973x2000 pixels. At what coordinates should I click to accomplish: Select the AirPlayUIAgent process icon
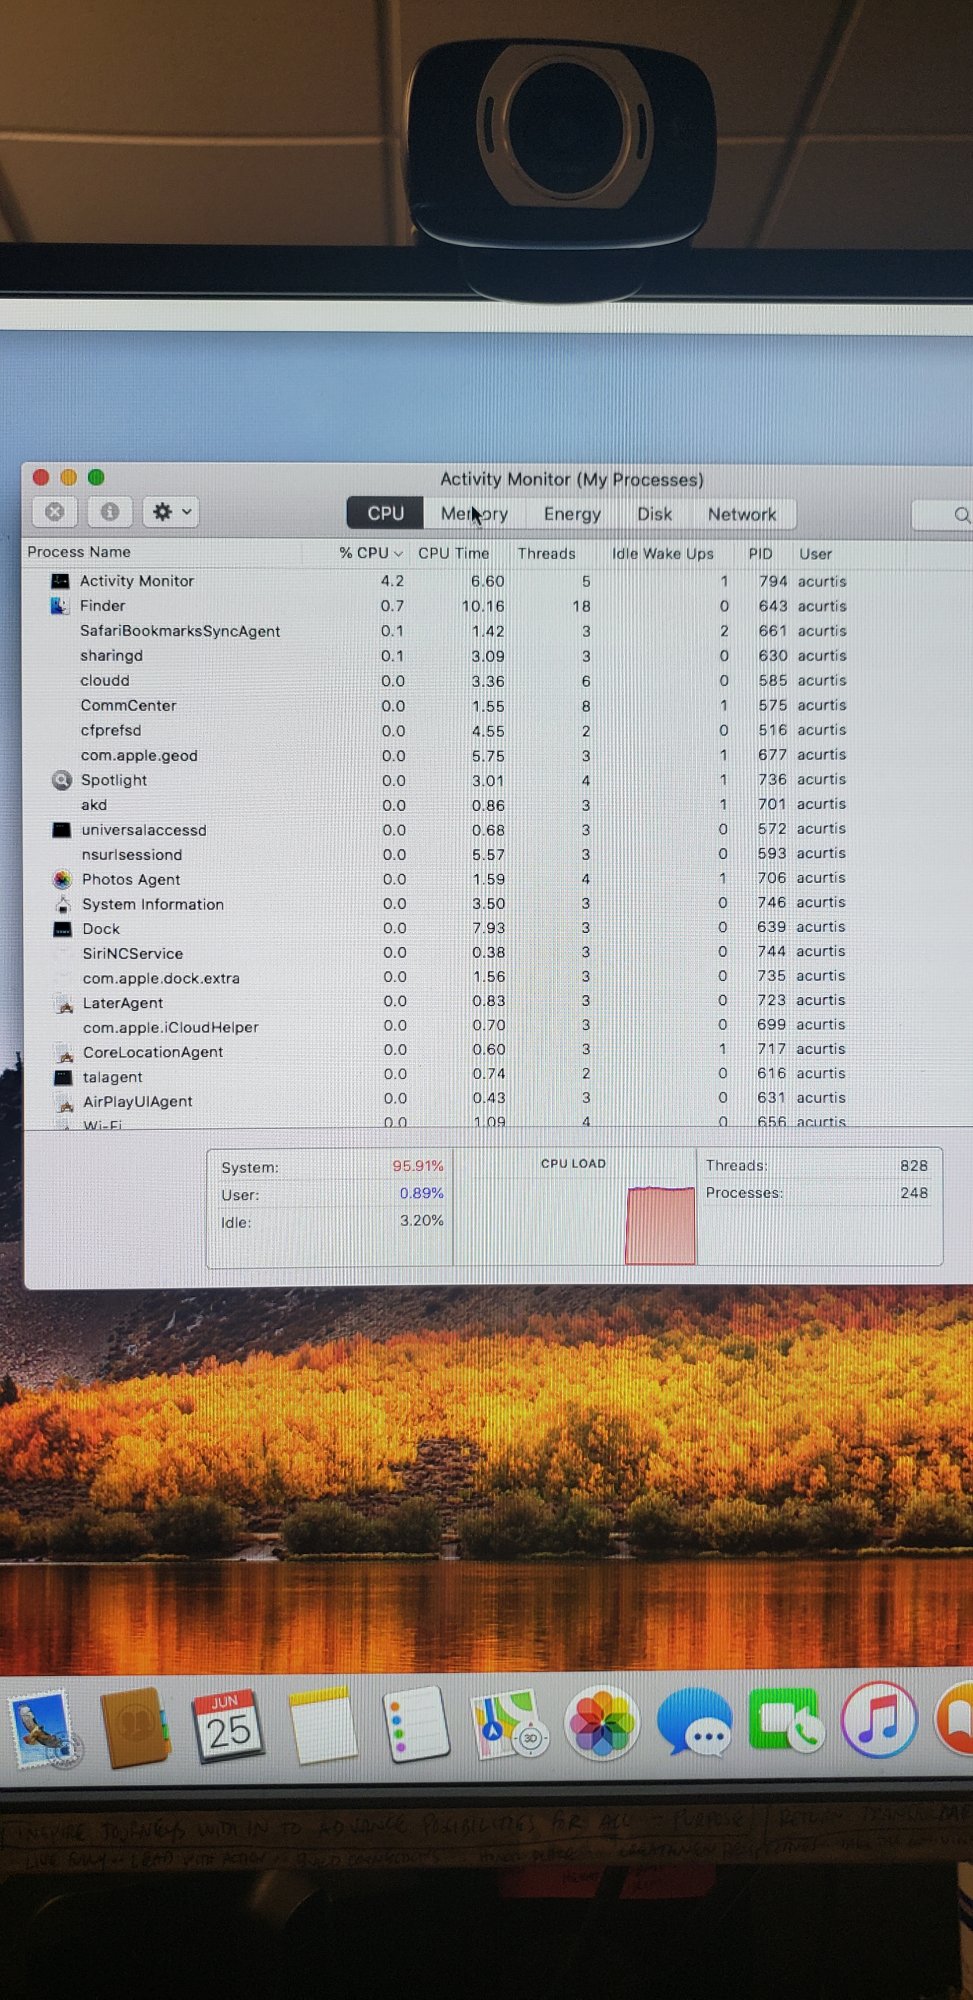pyautogui.click(x=65, y=1102)
